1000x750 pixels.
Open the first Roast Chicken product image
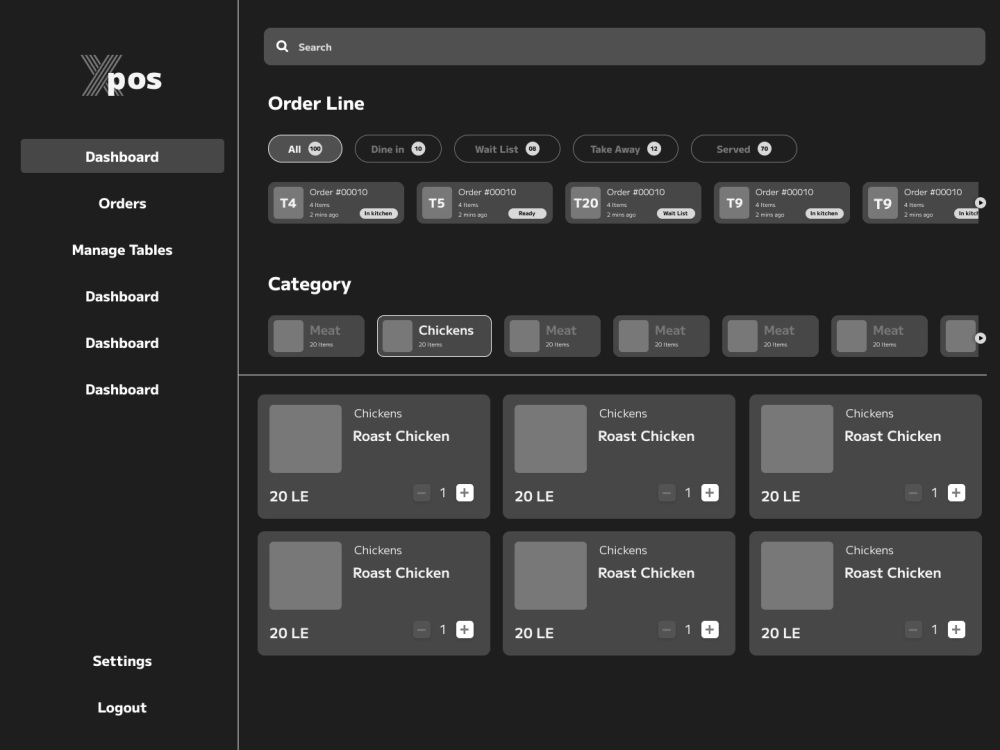(305, 438)
